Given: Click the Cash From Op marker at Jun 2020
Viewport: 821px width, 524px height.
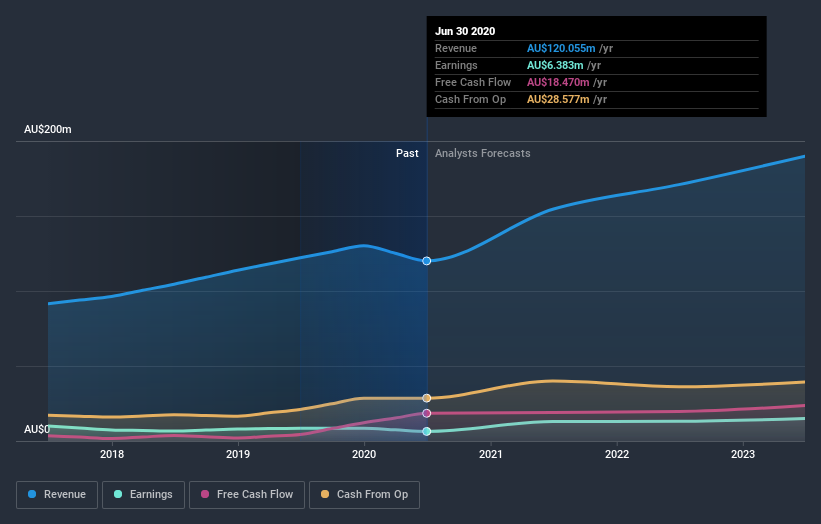Looking at the screenshot, I should tap(427, 398).
